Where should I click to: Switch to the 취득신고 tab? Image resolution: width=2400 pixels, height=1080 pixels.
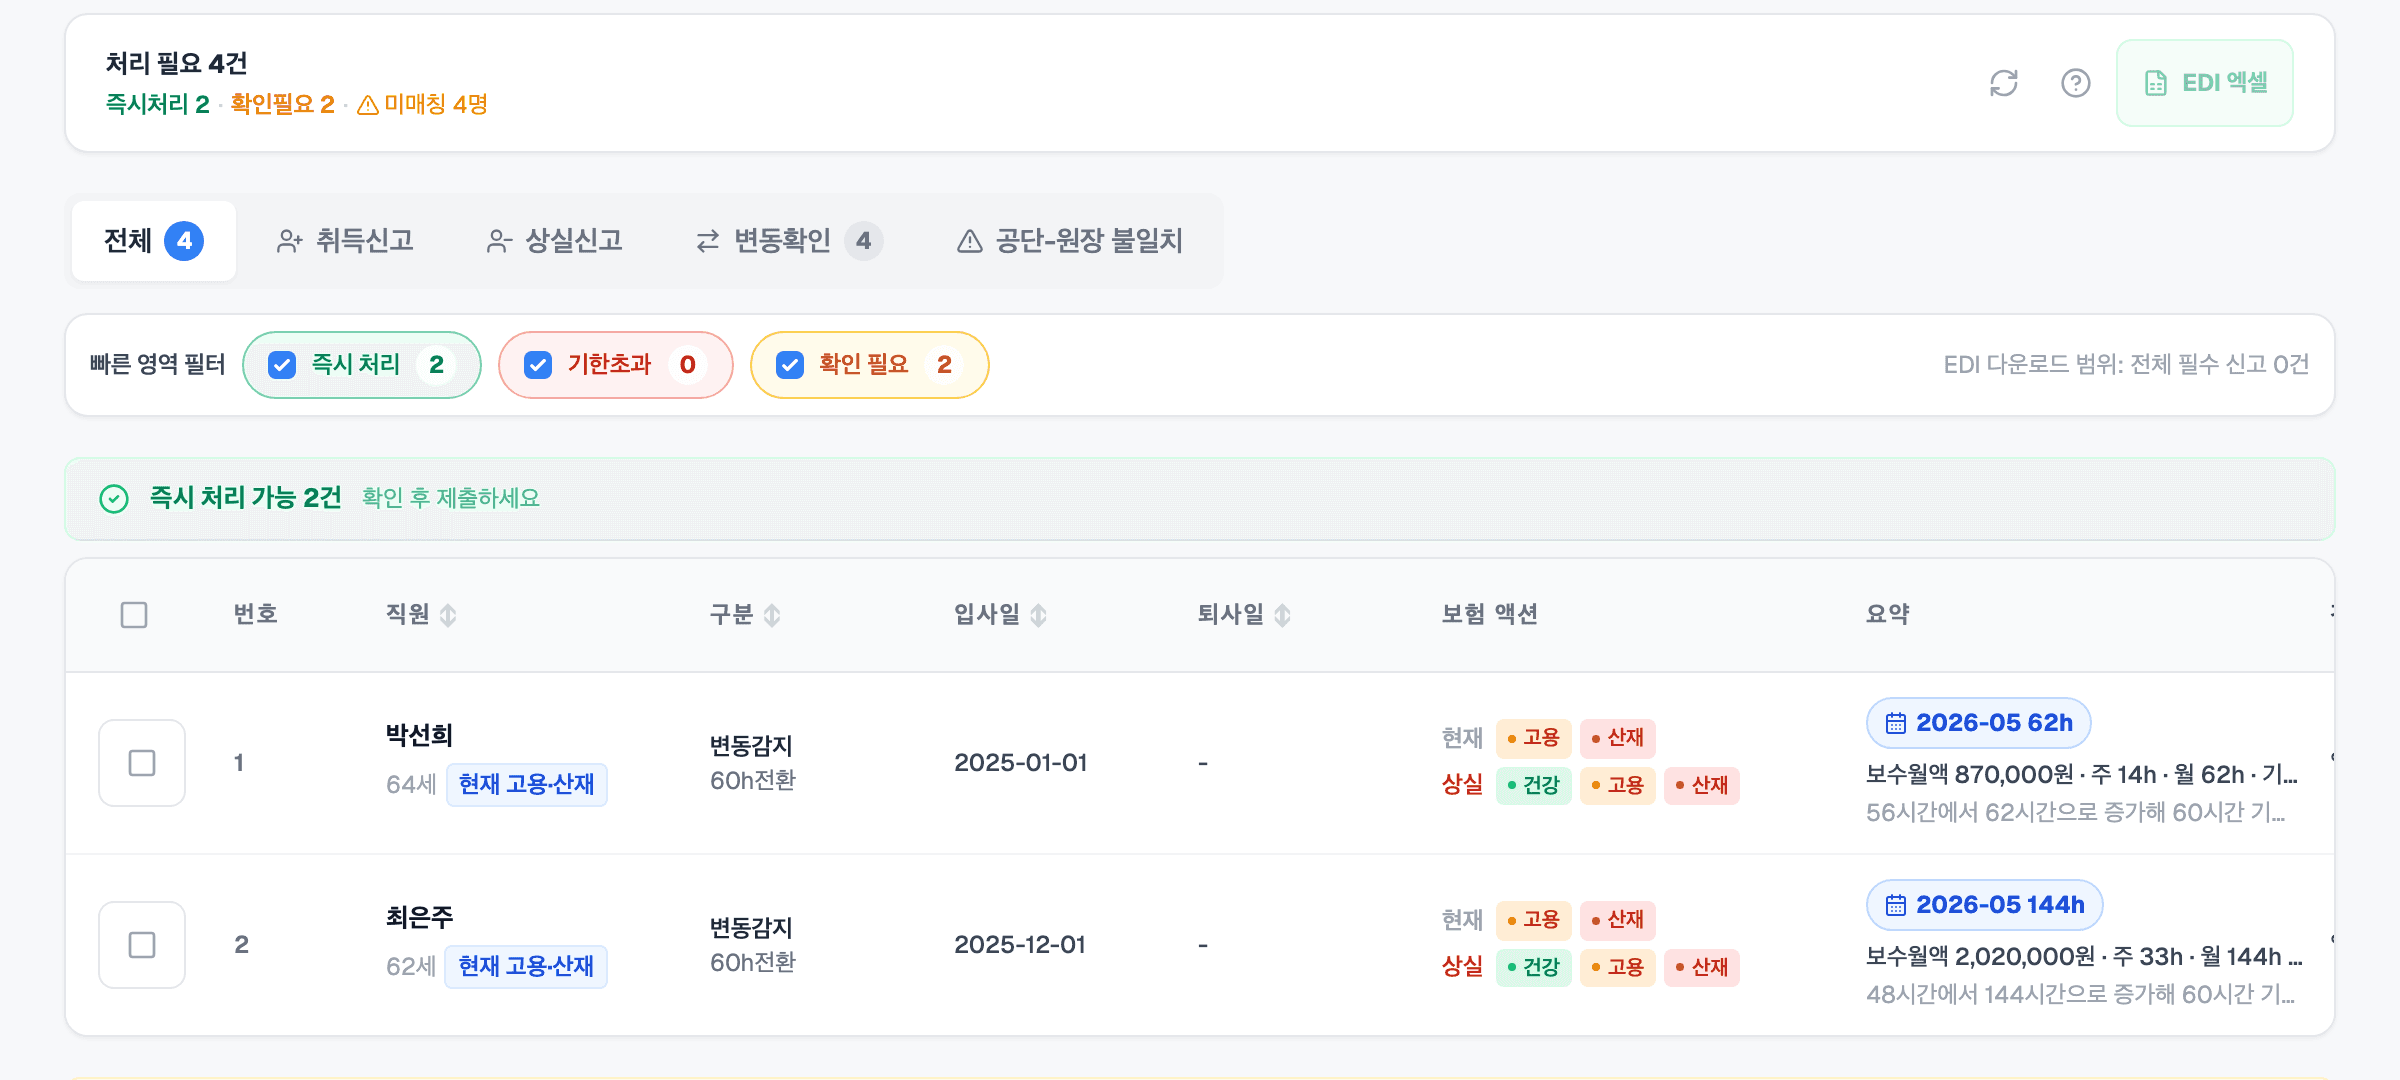[345, 241]
